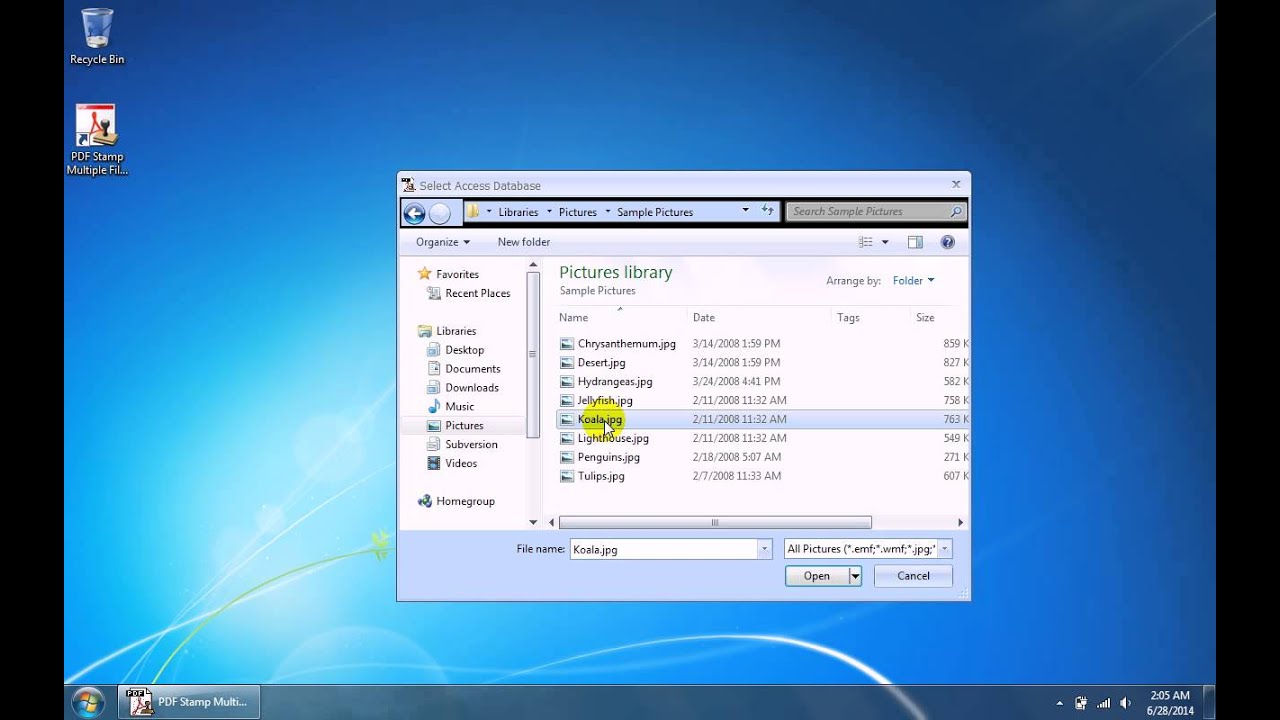
Task: Show hidden tray icons arrow
Action: pos(1059,703)
